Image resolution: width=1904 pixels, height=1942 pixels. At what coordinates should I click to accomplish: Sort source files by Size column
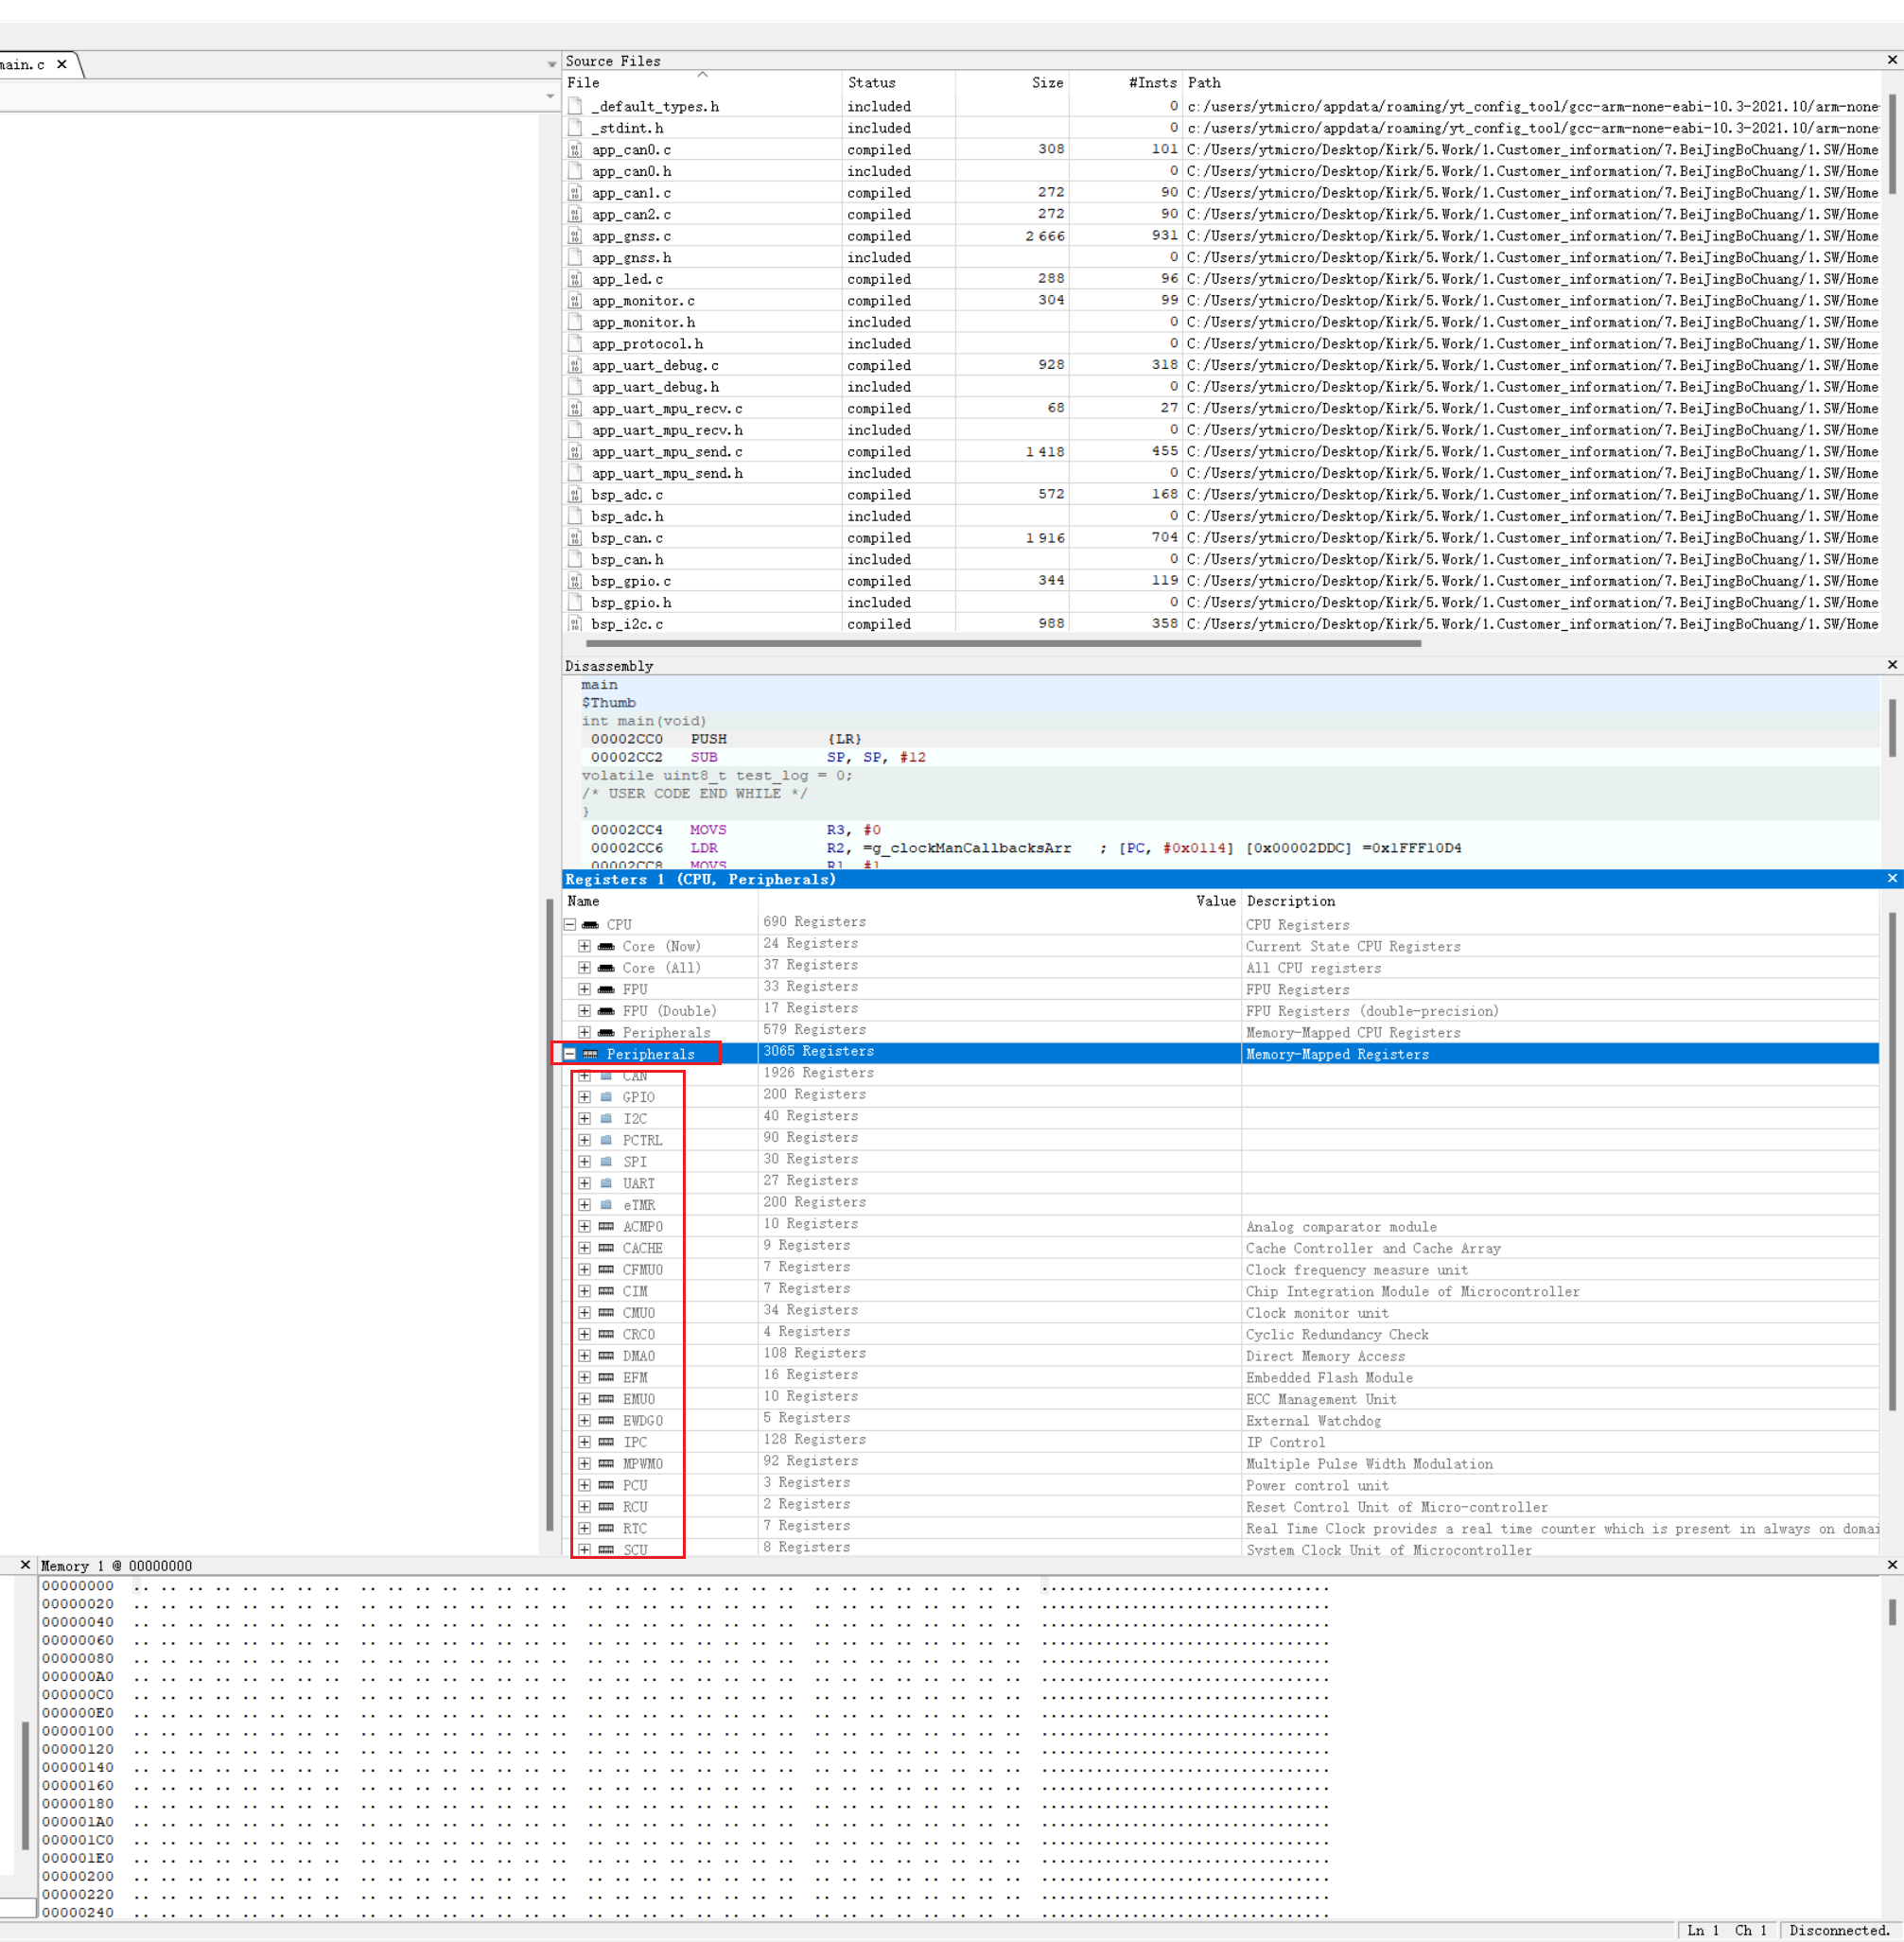coord(1047,83)
